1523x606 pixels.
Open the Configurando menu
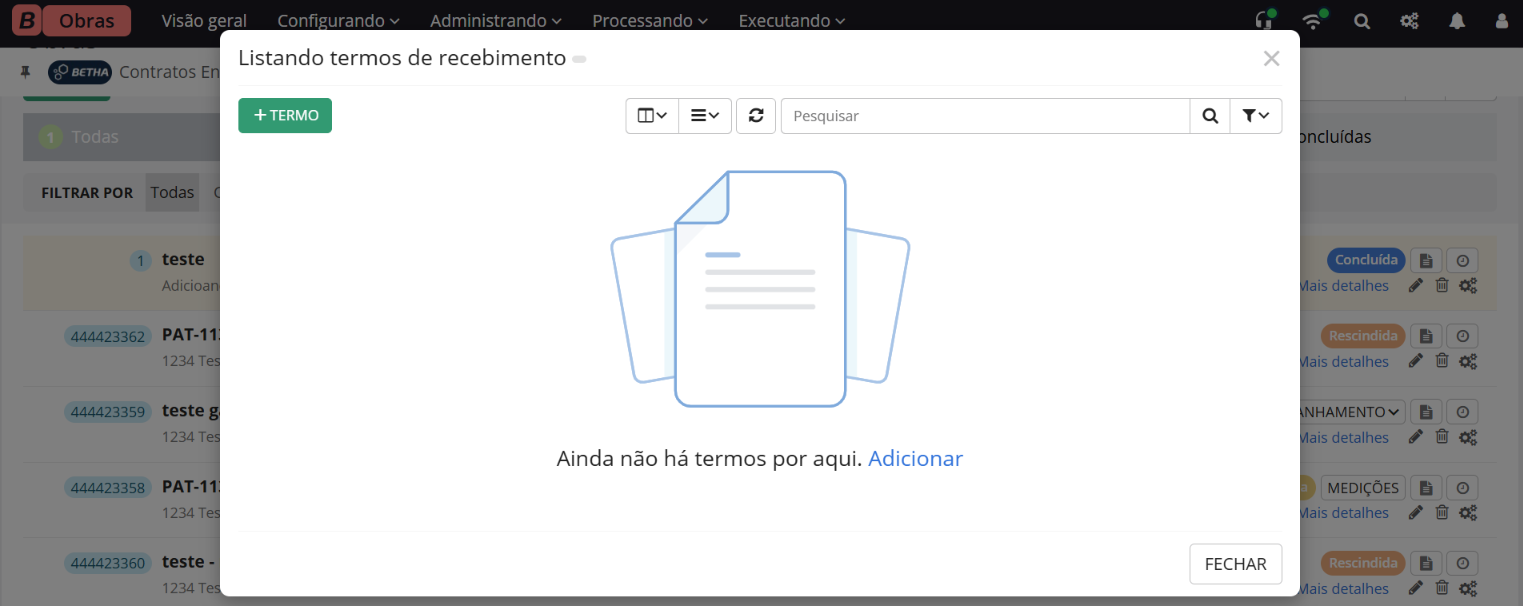click(x=338, y=20)
